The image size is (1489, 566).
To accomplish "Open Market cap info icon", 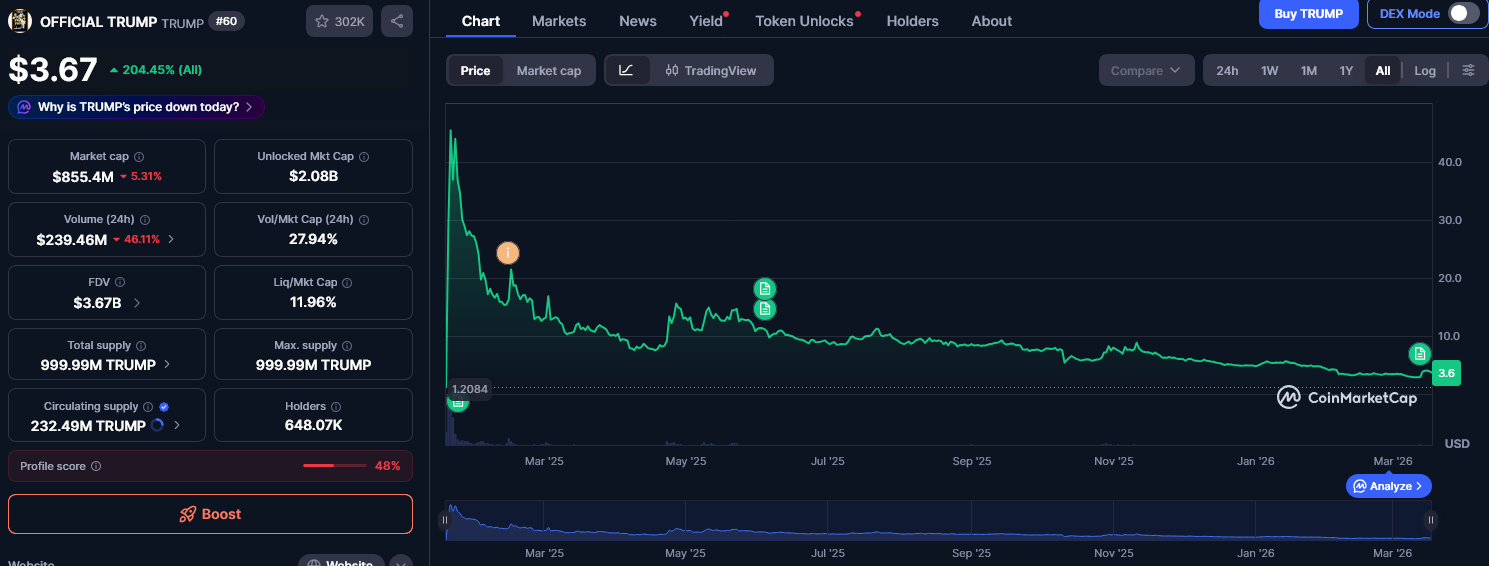I will [139, 157].
